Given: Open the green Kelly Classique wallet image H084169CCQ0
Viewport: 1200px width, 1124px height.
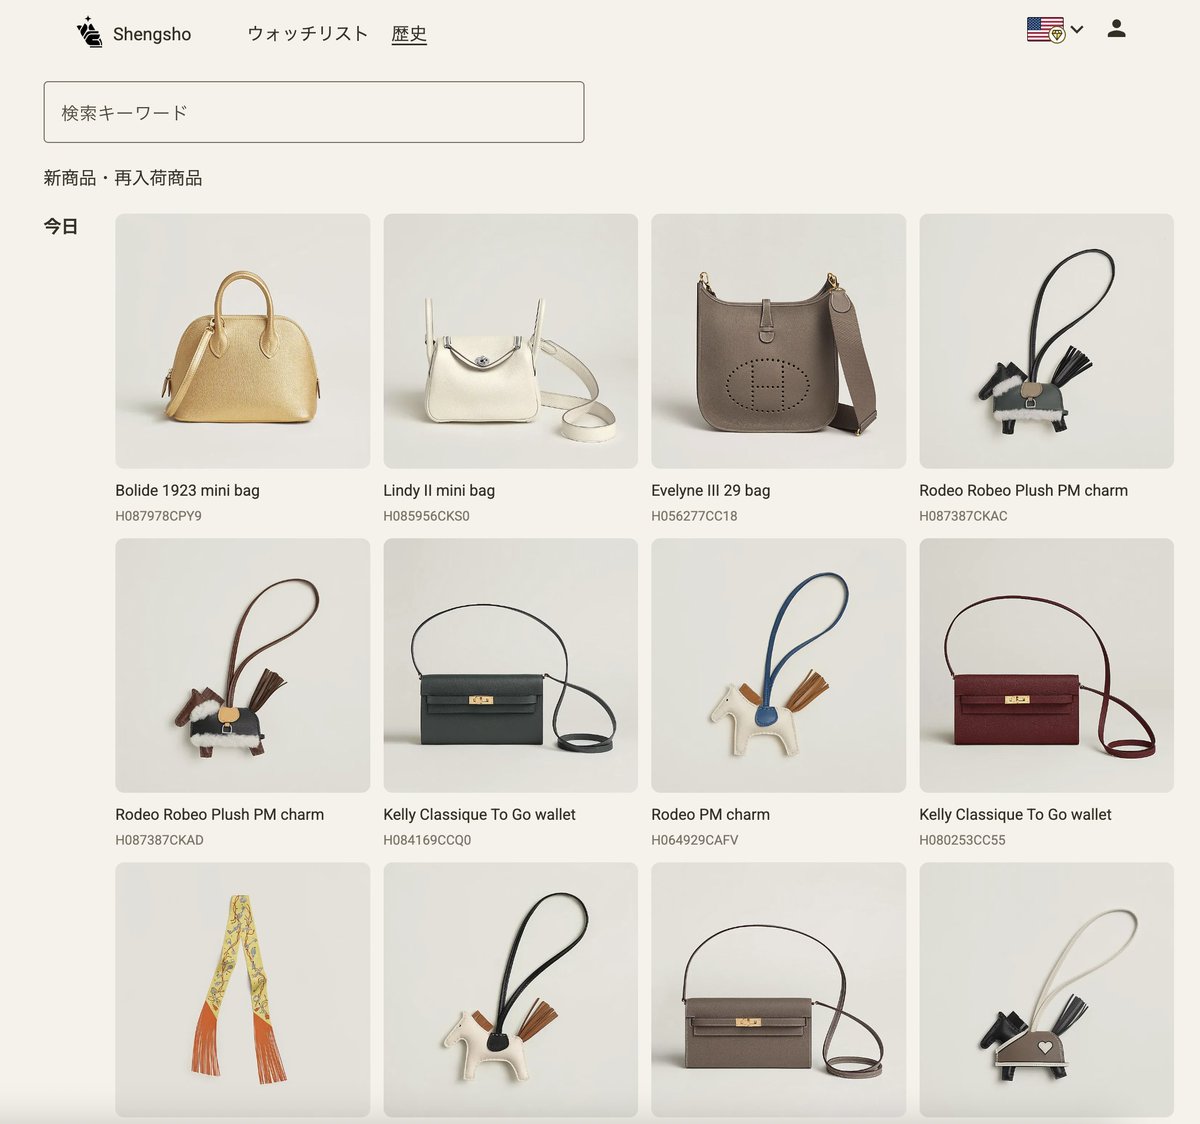Looking at the screenshot, I should (x=511, y=666).
